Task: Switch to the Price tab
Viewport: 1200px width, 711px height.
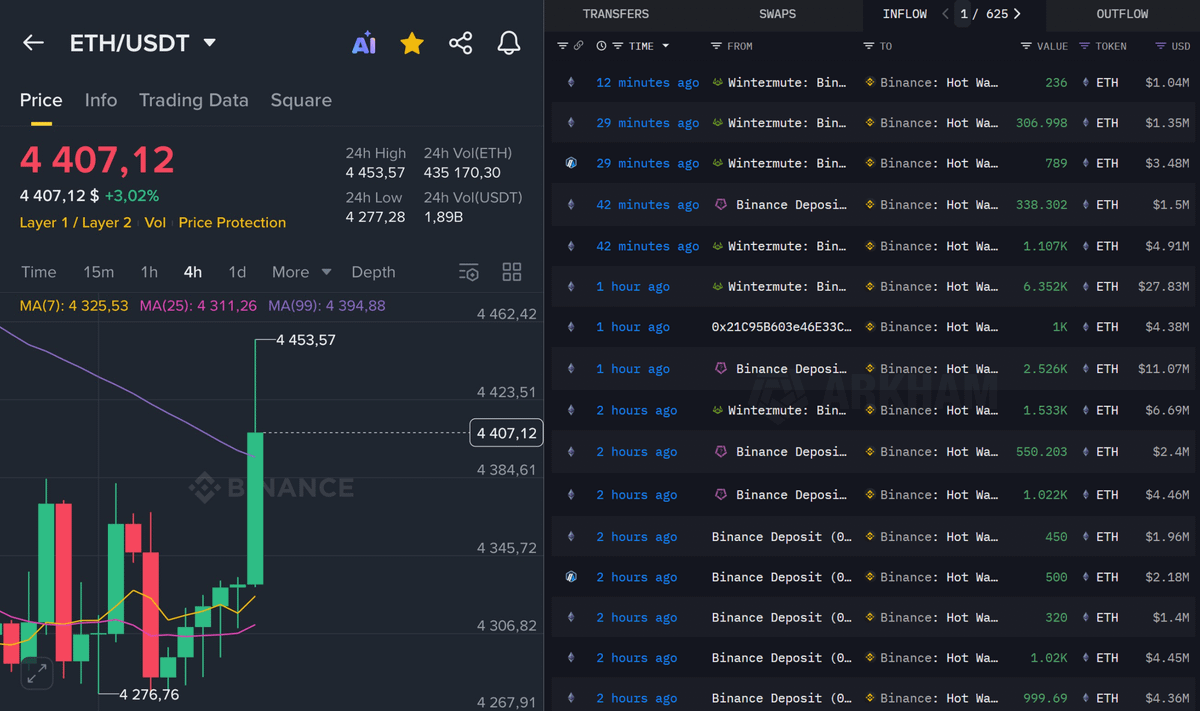Action: tap(41, 100)
